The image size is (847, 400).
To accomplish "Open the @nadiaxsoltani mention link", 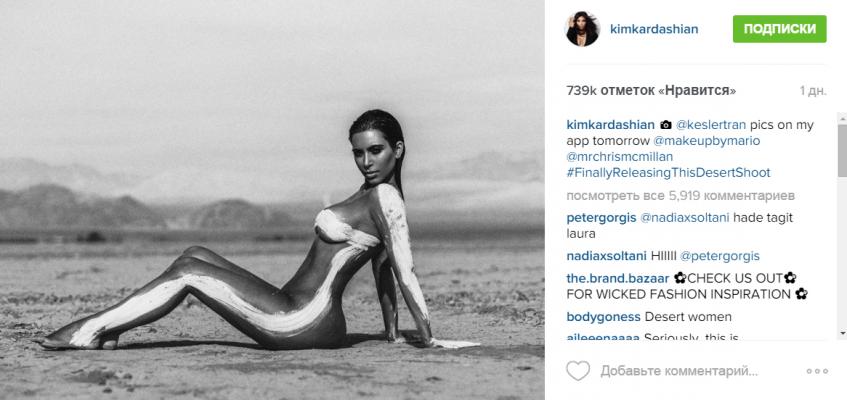I will pos(685,218).
